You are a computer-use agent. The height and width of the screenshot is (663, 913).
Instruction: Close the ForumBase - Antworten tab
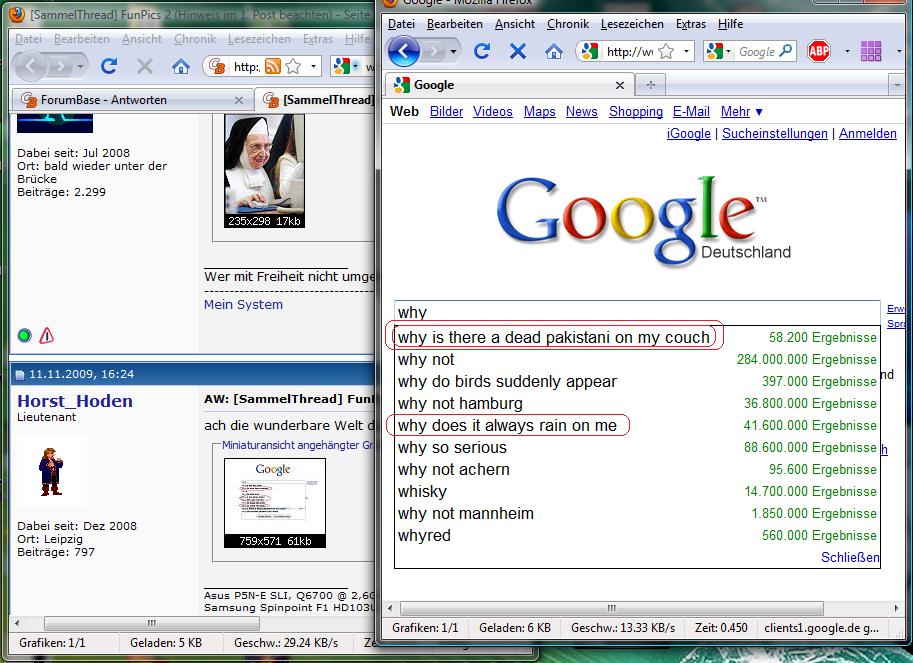tap(239, 100)
